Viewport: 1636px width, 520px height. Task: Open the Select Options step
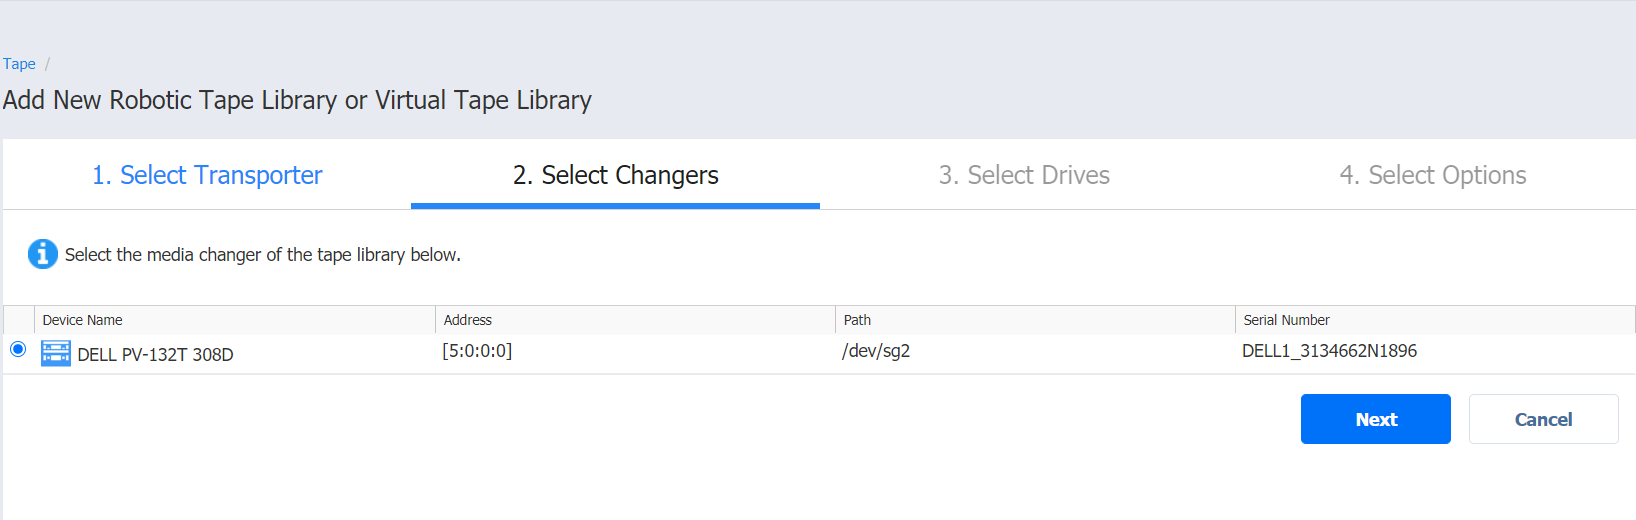coord(1433,175)
